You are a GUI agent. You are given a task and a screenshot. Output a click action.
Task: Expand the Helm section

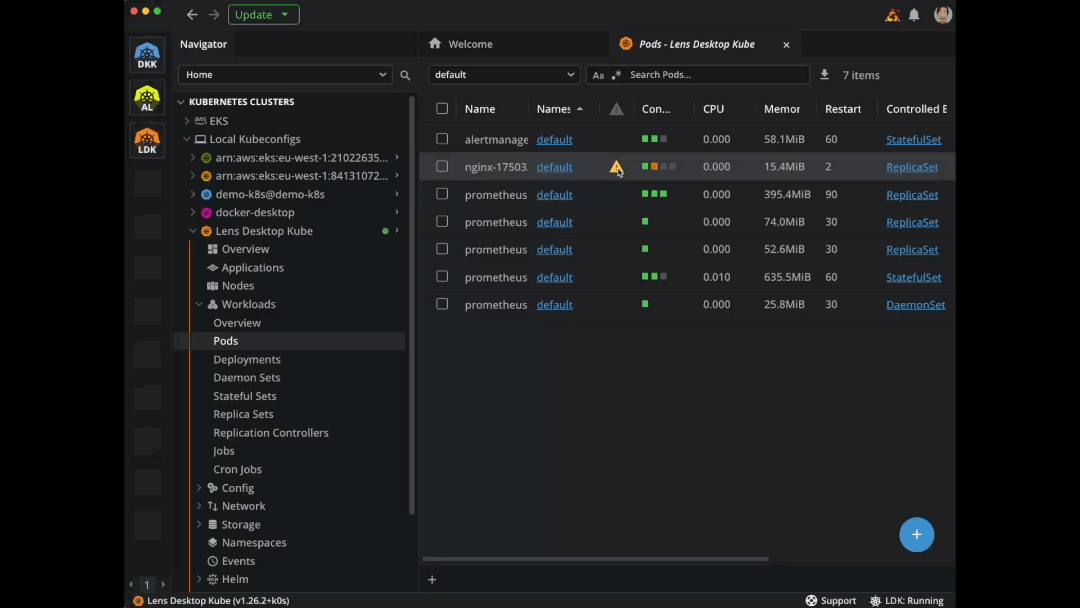(199, 580)
